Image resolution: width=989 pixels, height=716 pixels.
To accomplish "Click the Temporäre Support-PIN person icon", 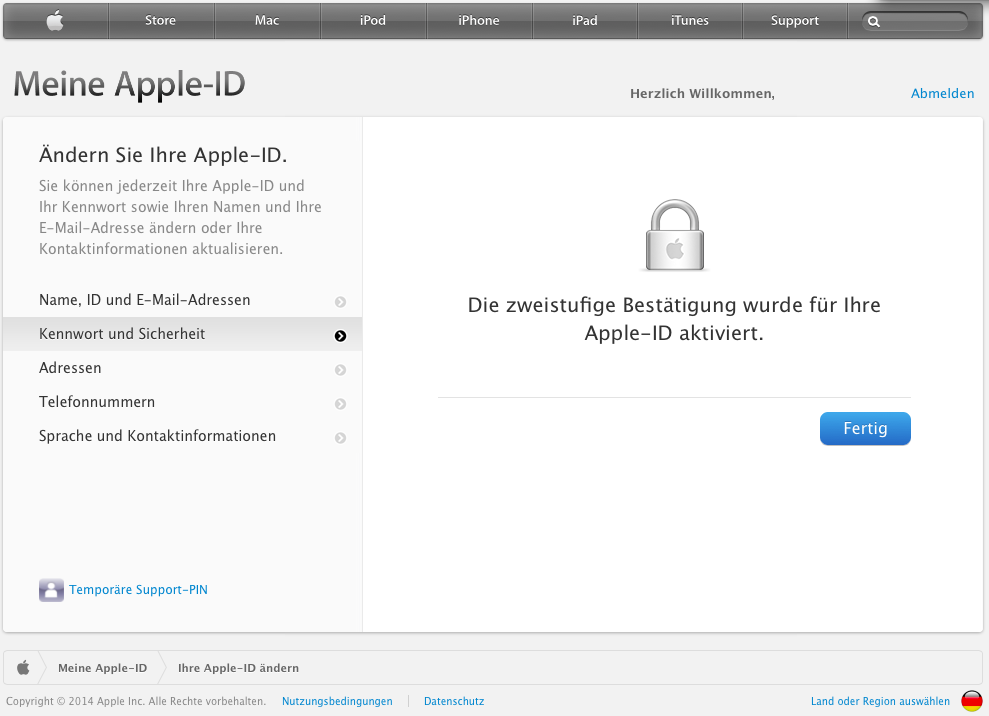I will click(x=51, y=590).
